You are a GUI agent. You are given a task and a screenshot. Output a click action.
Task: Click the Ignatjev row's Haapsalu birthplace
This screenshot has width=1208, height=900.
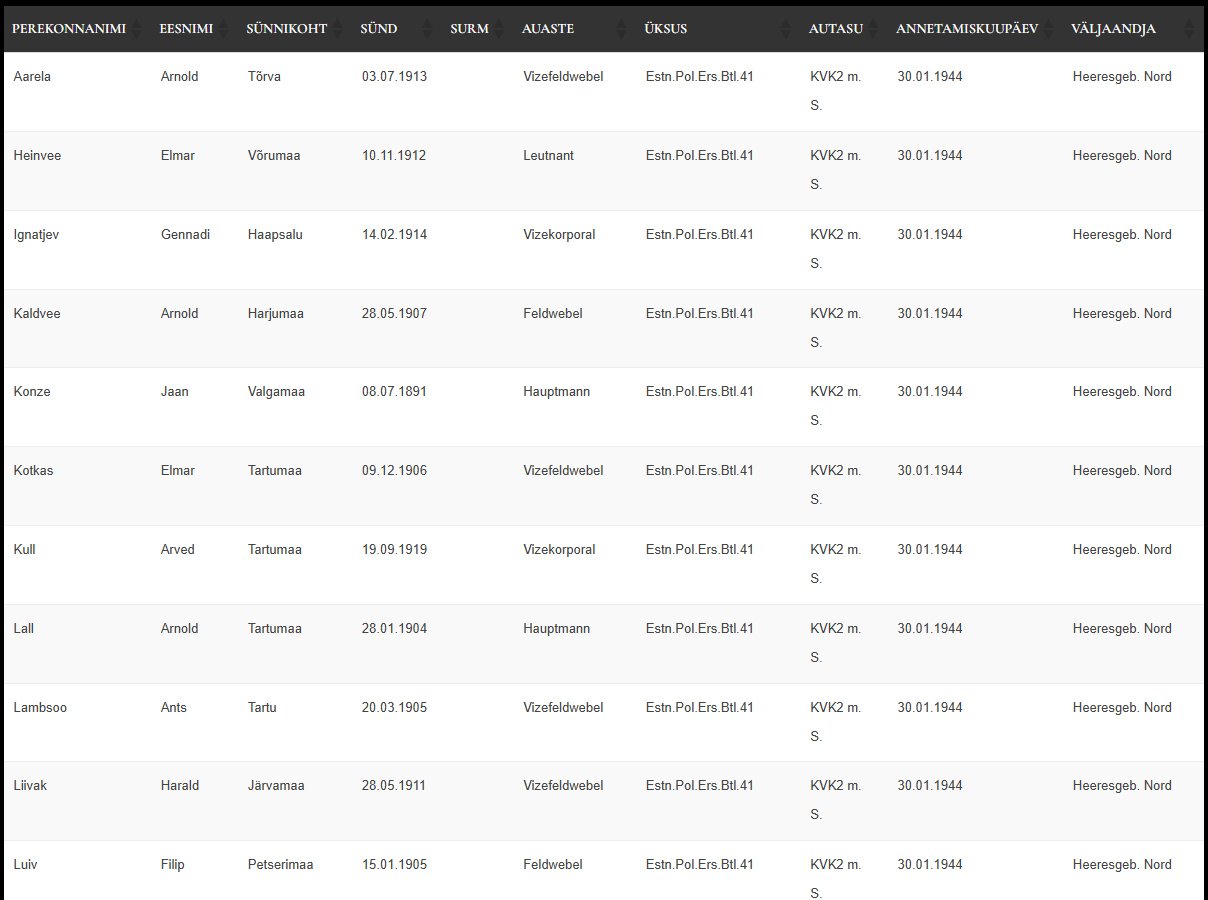275,235
